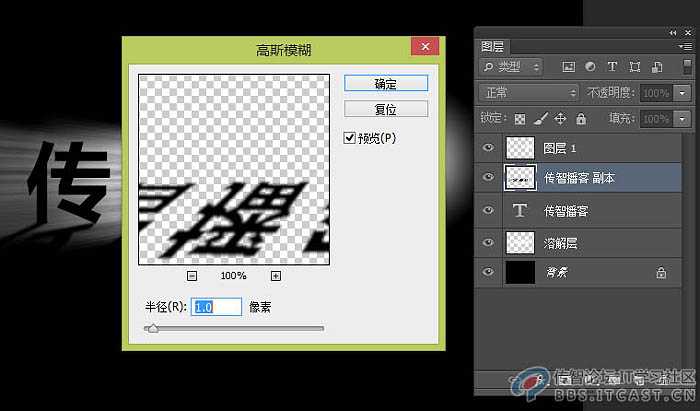Click the 半径 radius input field
700x411 pixels.
(x=217, y=307)
